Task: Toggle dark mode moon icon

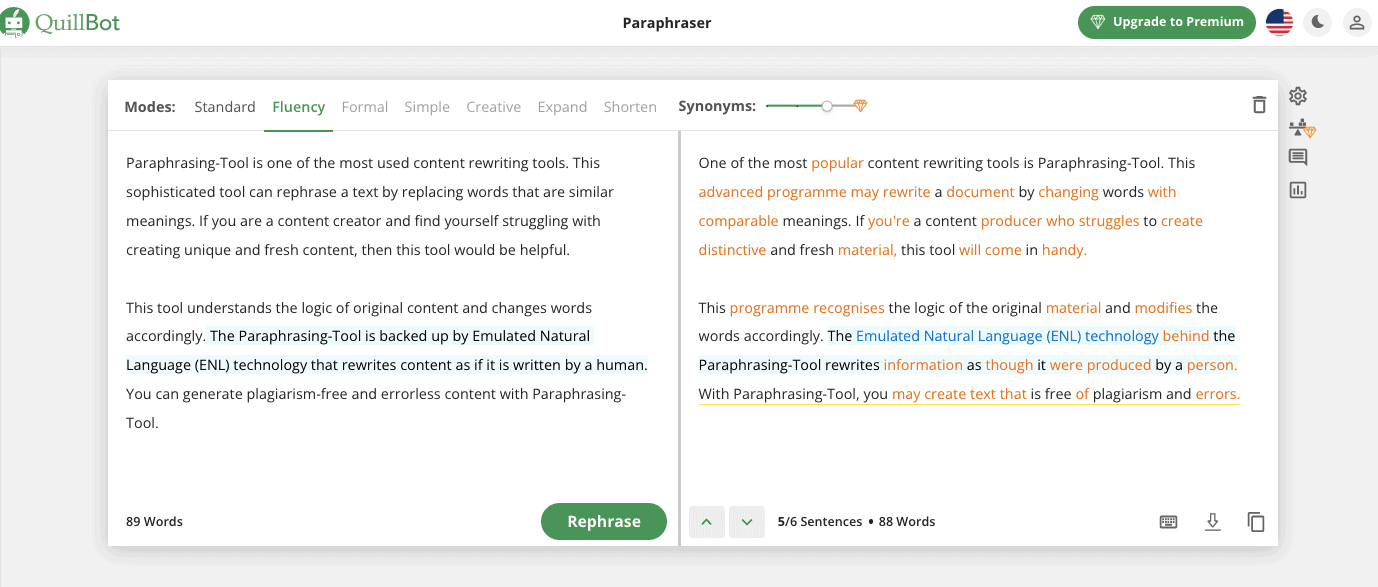Action: pos(1318,22)
